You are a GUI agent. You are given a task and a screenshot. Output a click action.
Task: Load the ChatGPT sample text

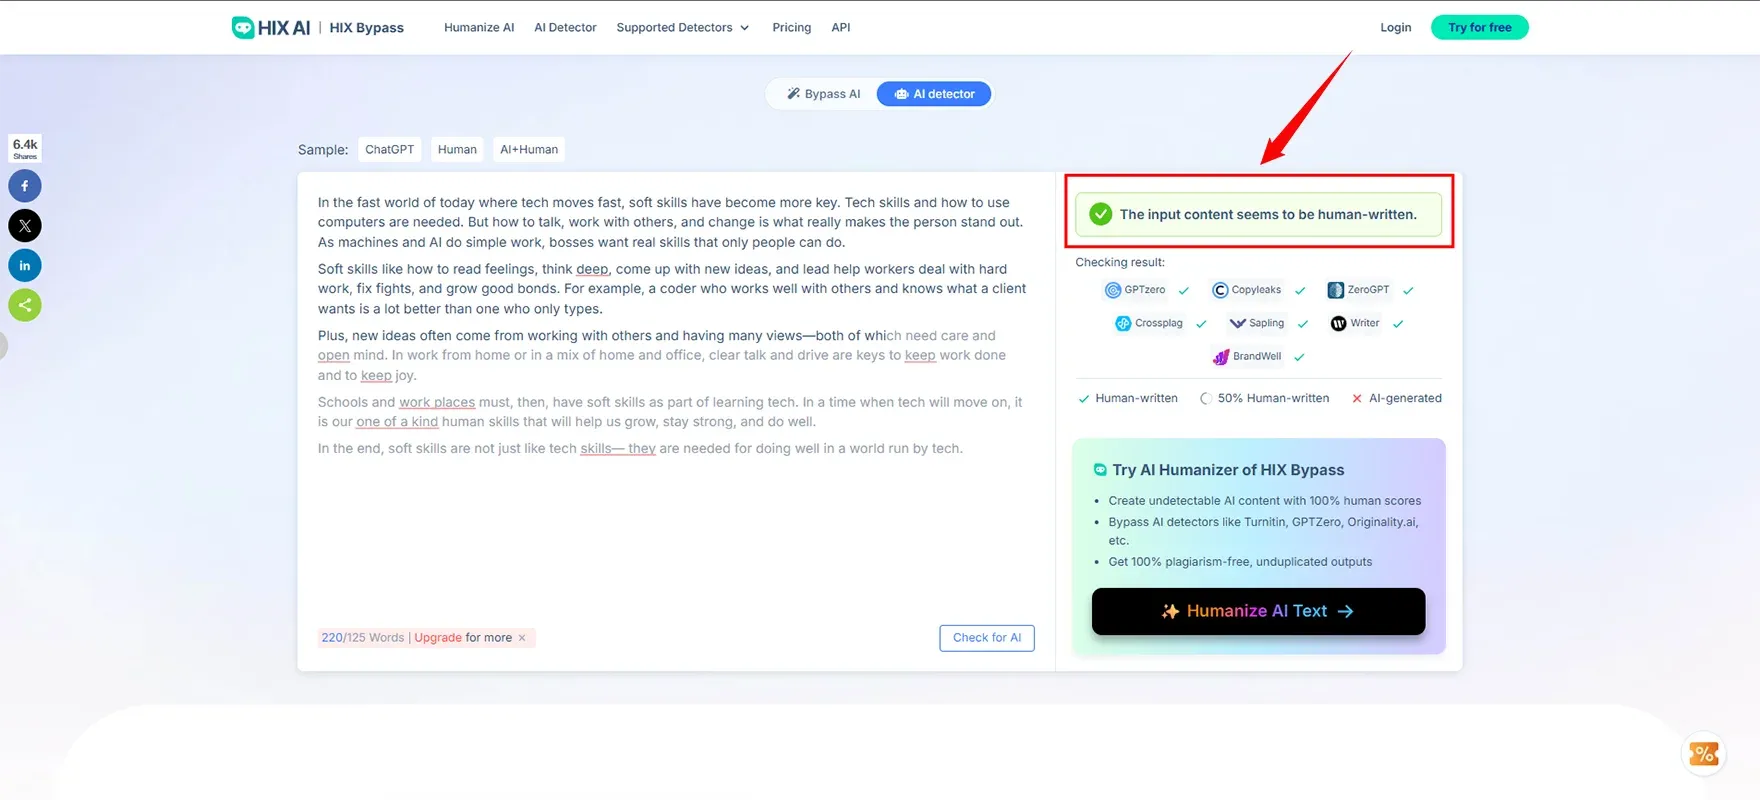[389, 149]
